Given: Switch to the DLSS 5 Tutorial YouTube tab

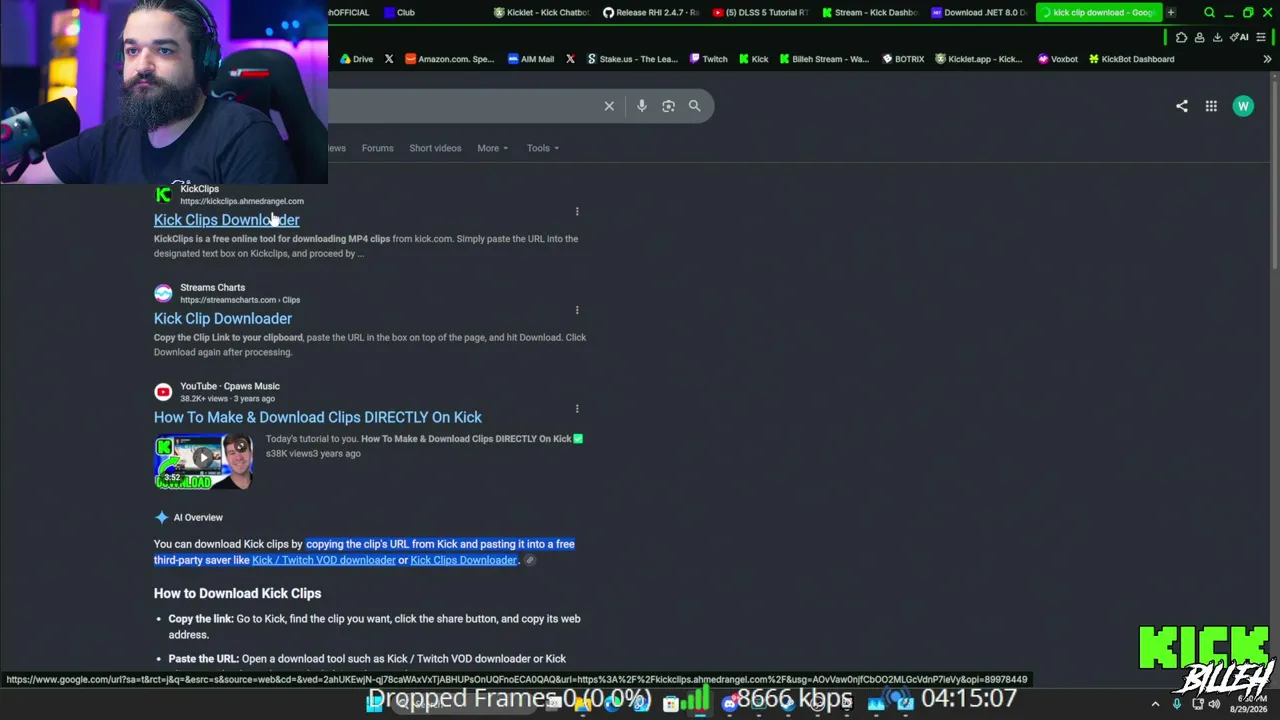Looking at the screenshot, I should (760, 13).
